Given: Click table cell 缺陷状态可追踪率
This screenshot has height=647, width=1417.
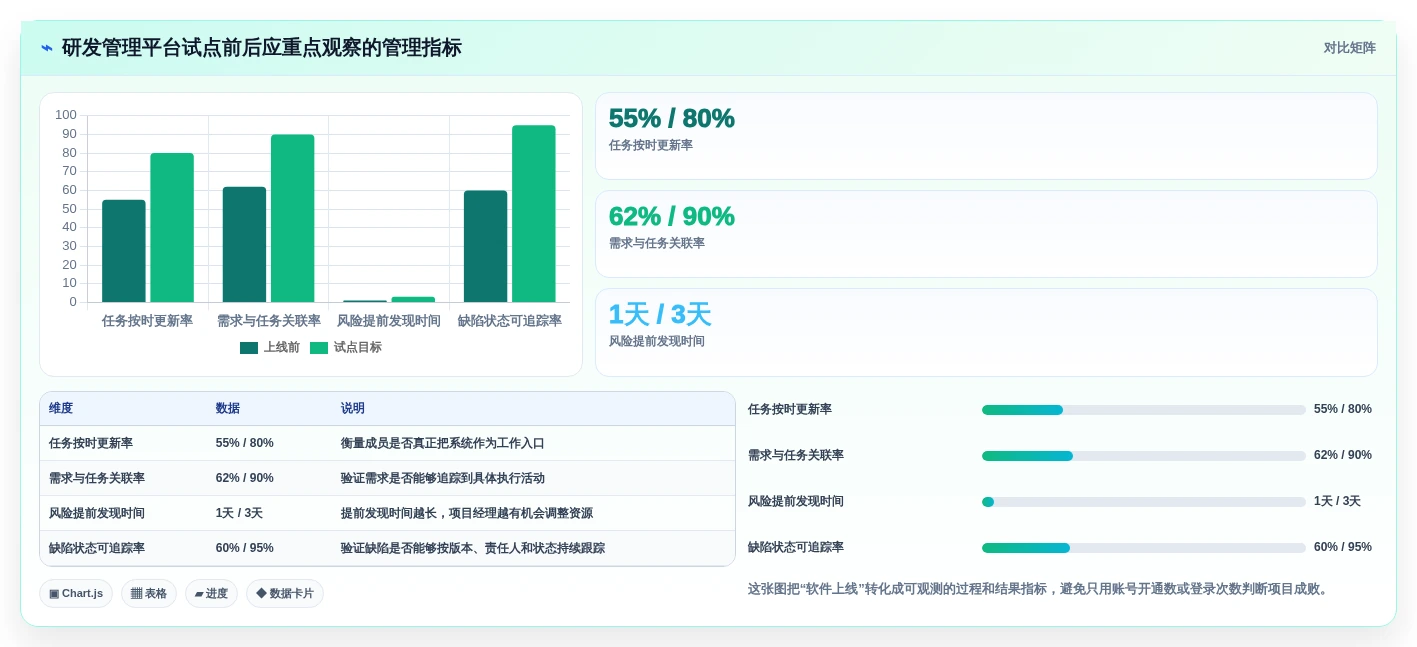Looking at the screenshot, I should 97,548.
